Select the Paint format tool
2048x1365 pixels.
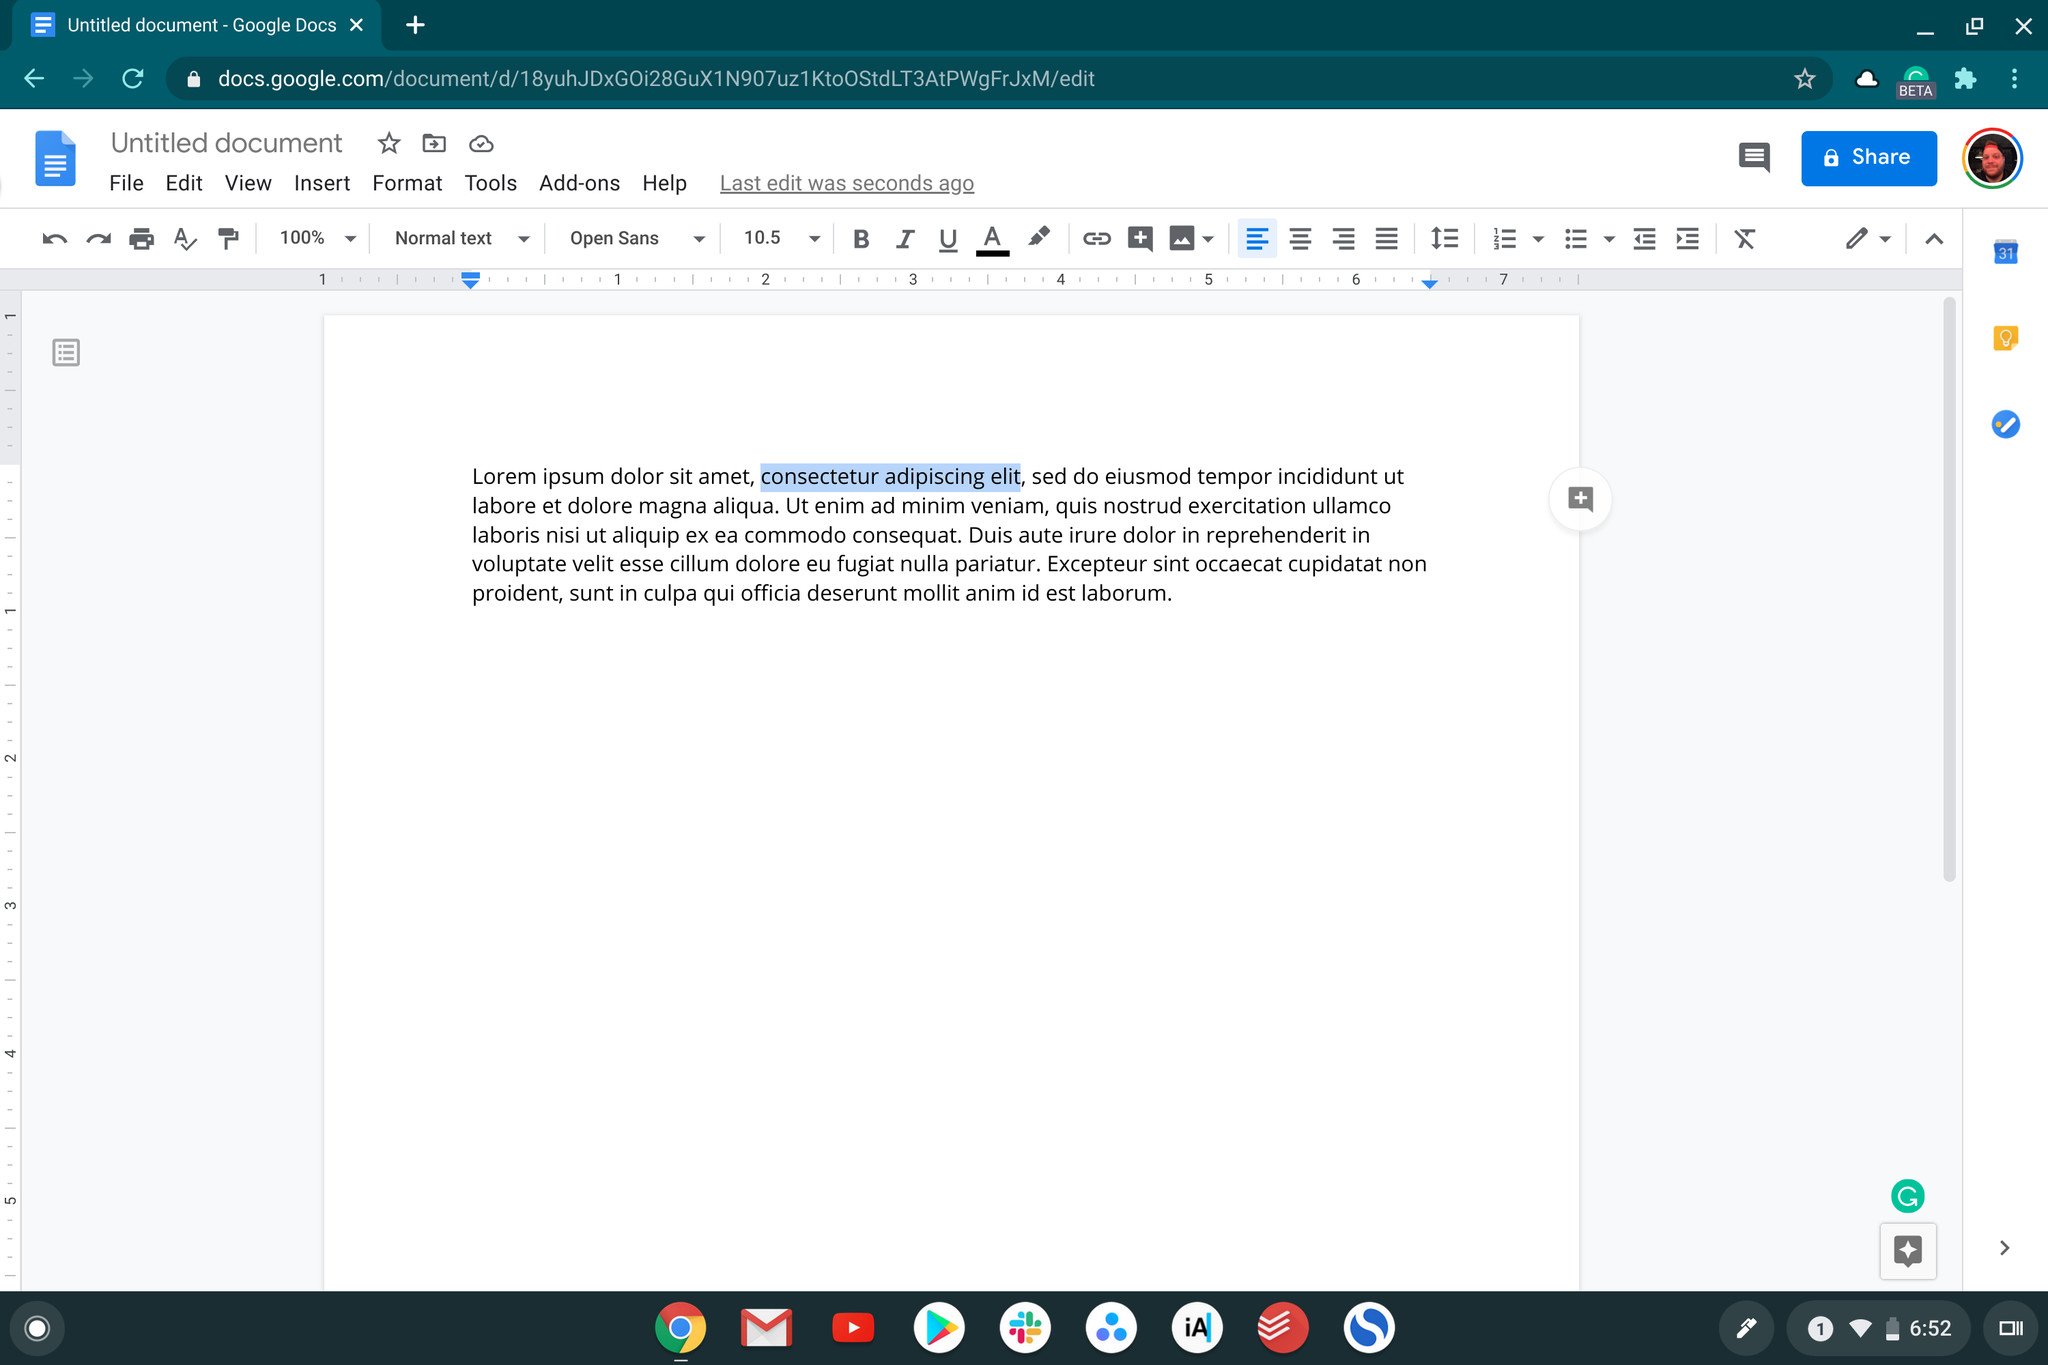(x=228, y=238)
